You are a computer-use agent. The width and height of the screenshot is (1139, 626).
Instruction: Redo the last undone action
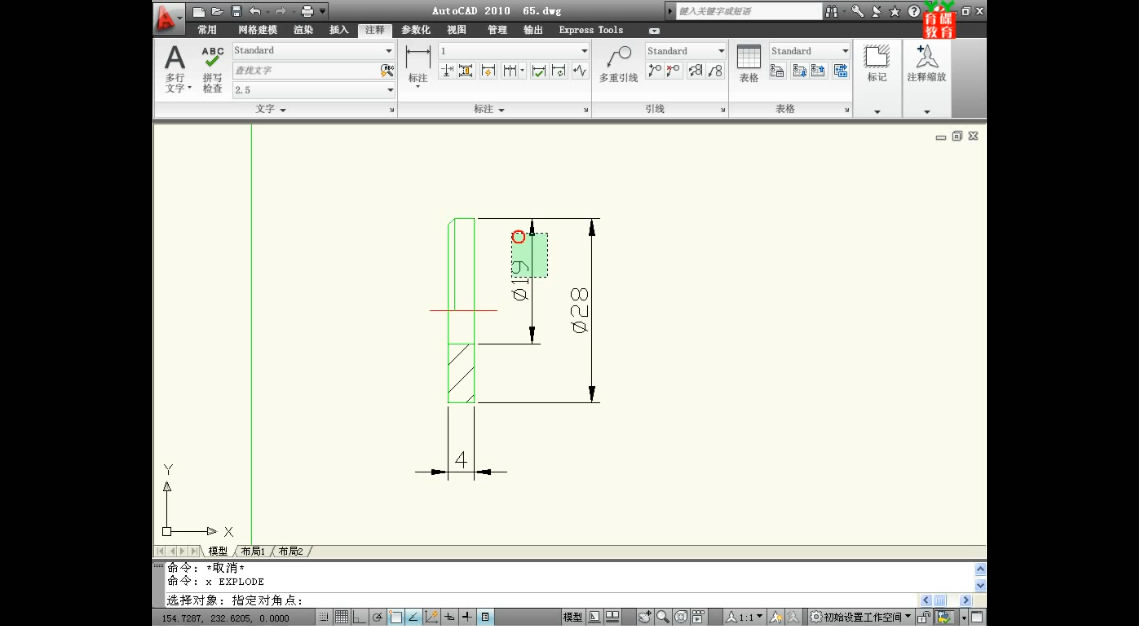point(280,11)
